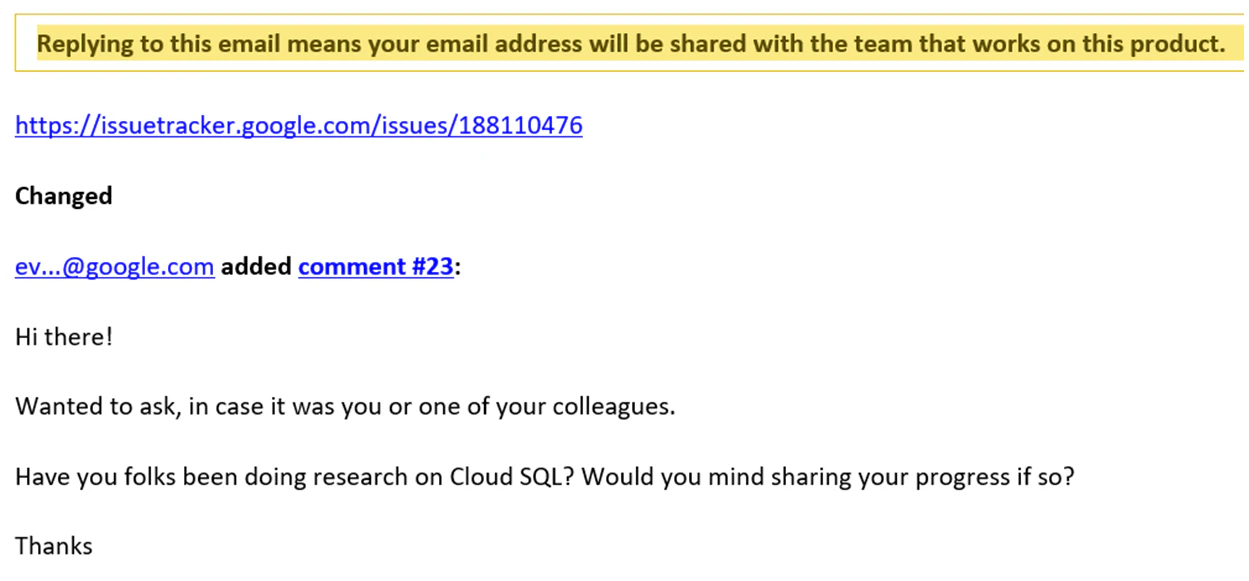Click the yellow reply warning banner
Viewport: 1249px width, 581px height.
tap(631, 44)
